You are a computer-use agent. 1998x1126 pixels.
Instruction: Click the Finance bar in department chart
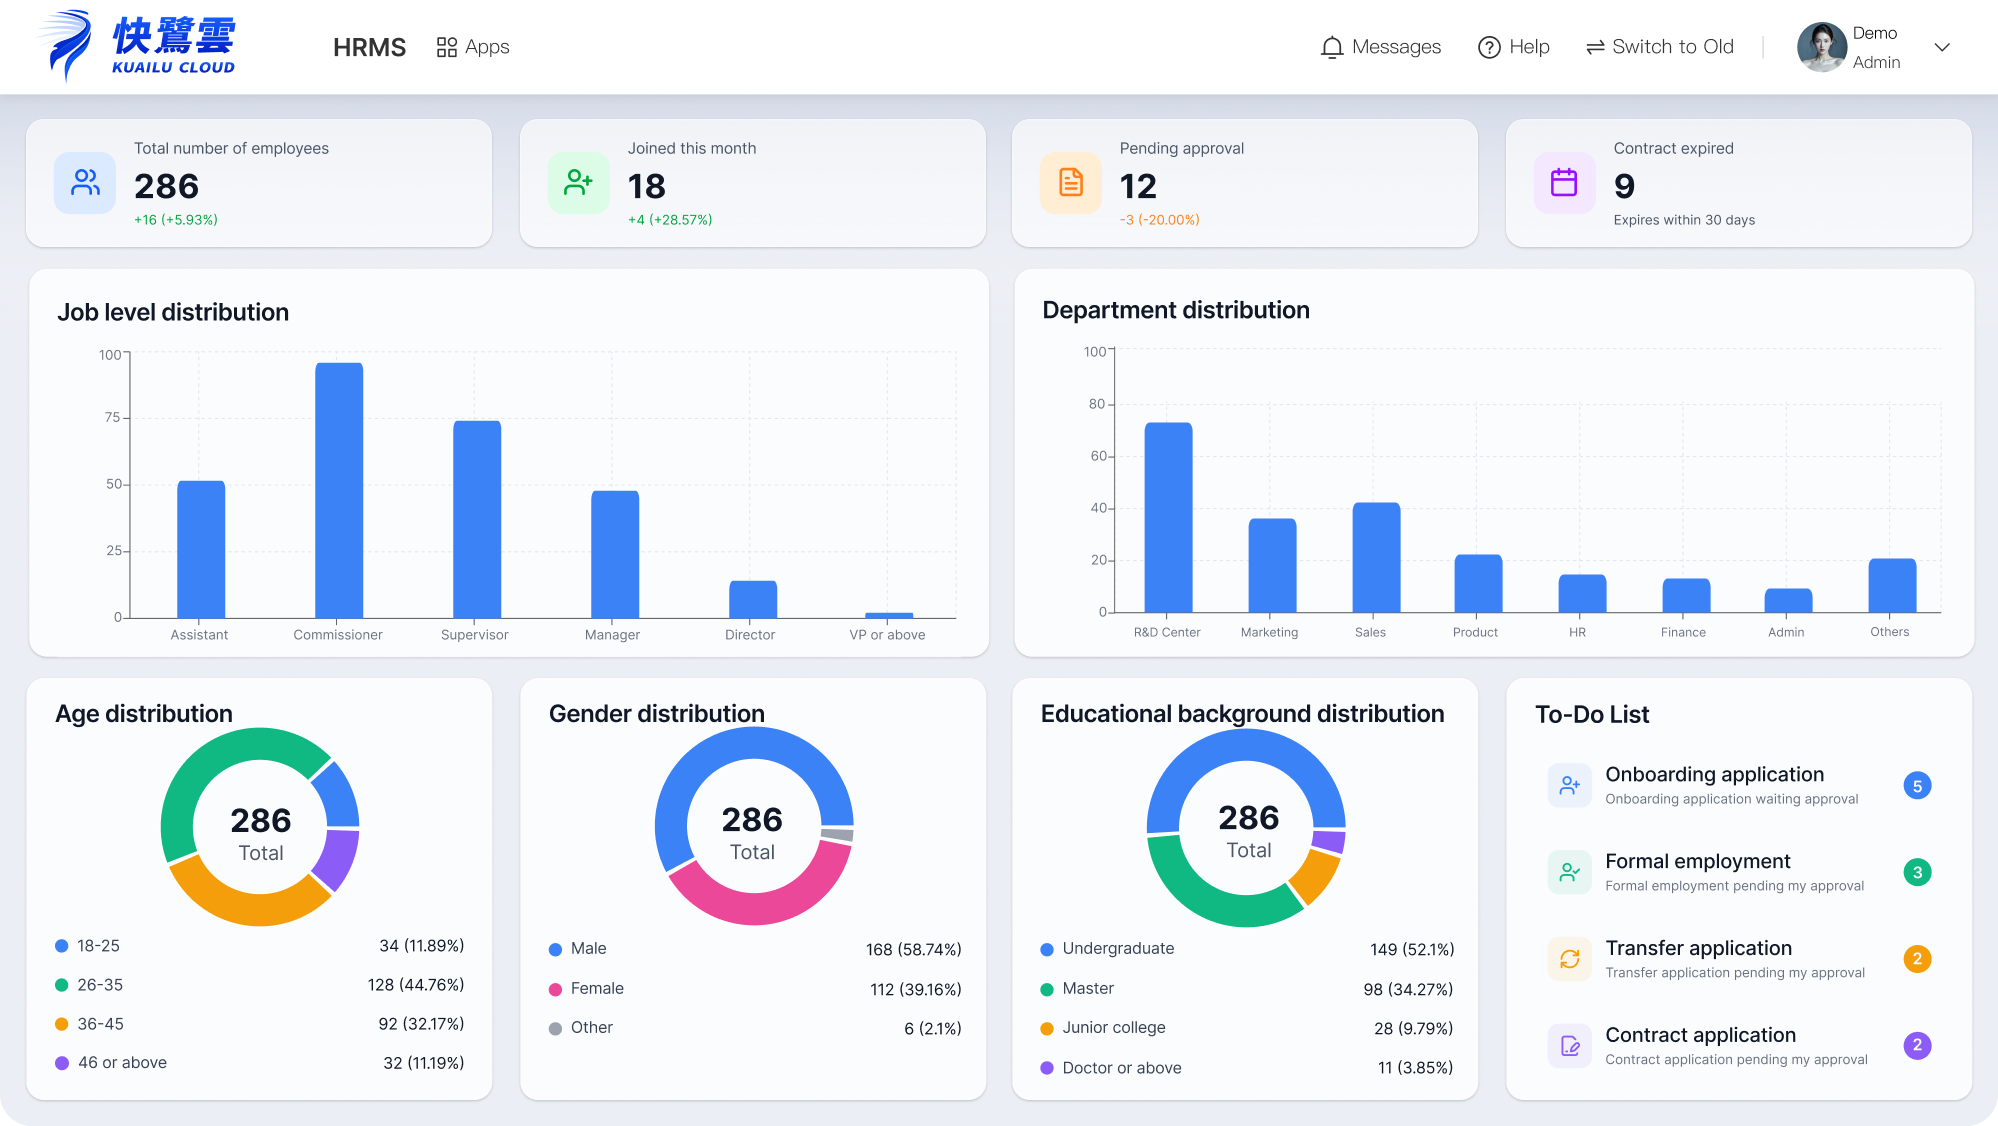coord(1686,595)
